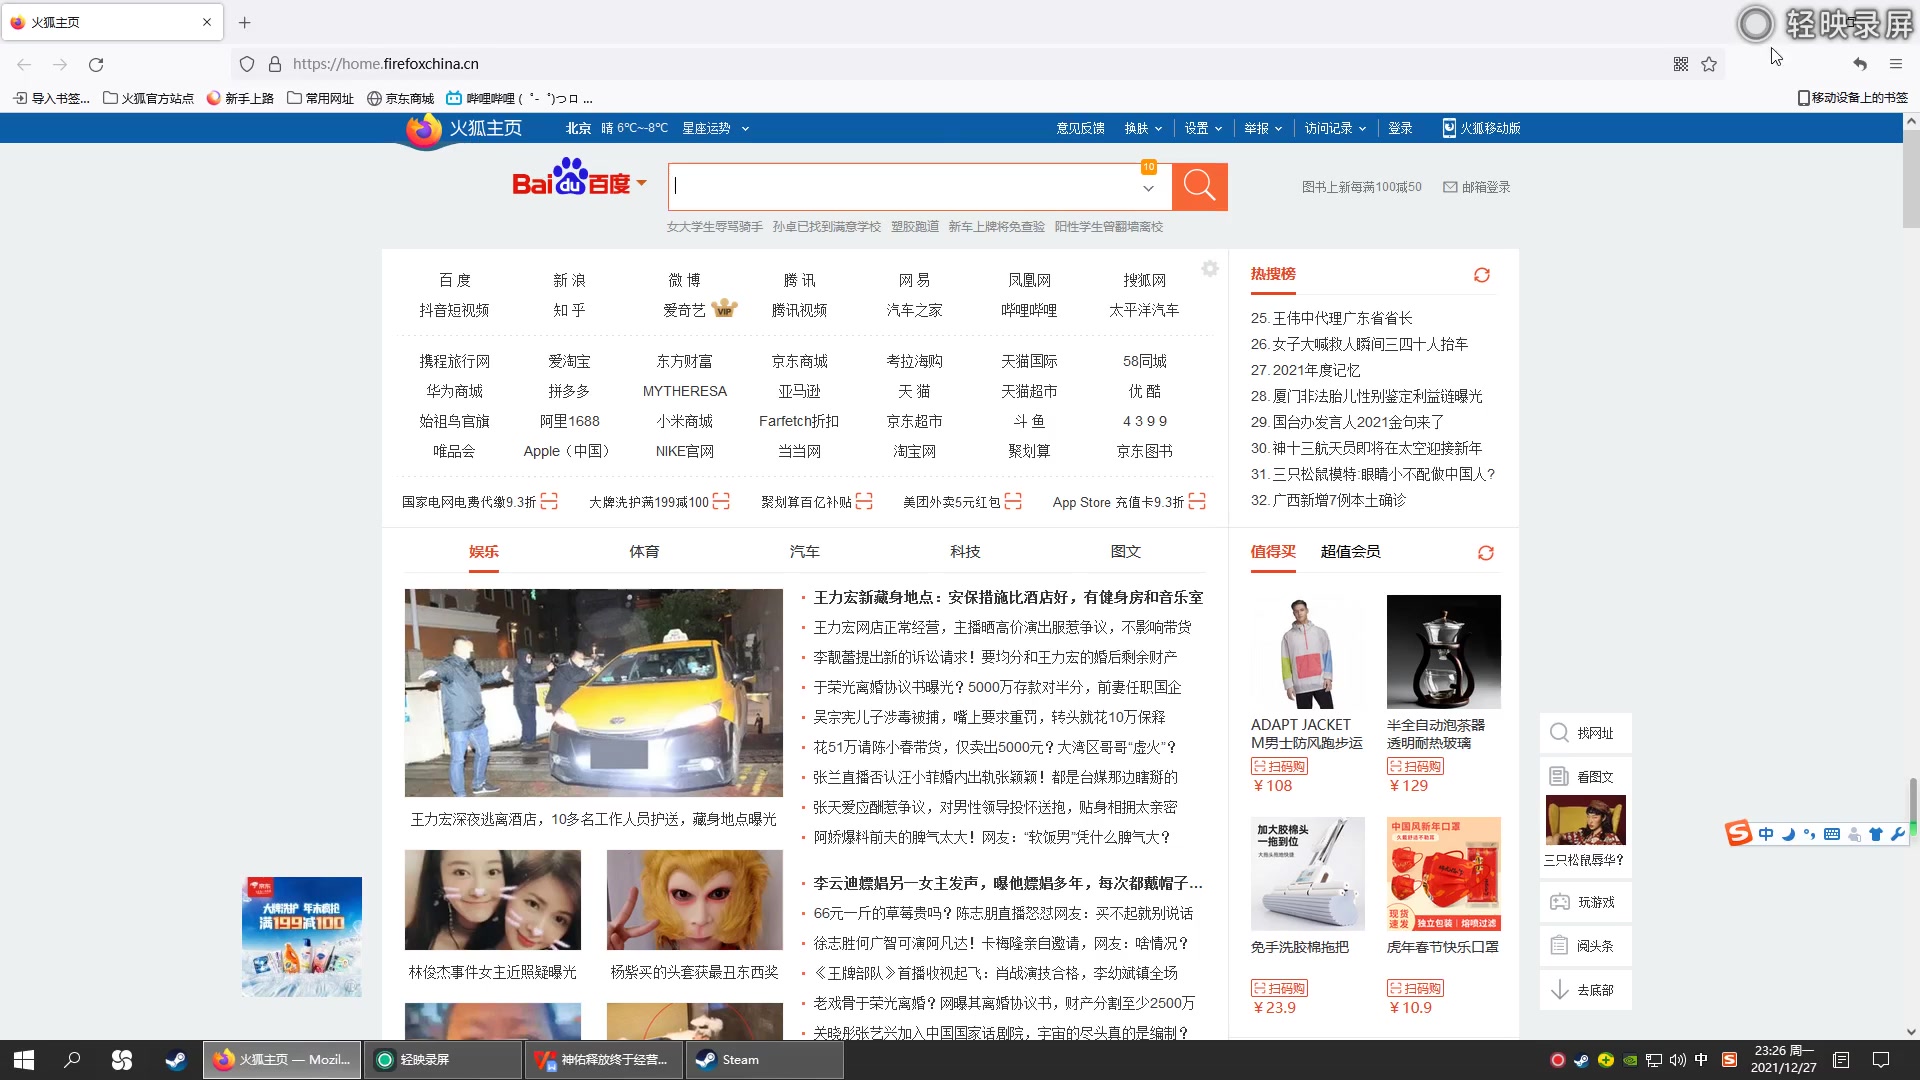Click the 登录 login link
This screenshot has width=1920, height=1080.
(1400, 128)
